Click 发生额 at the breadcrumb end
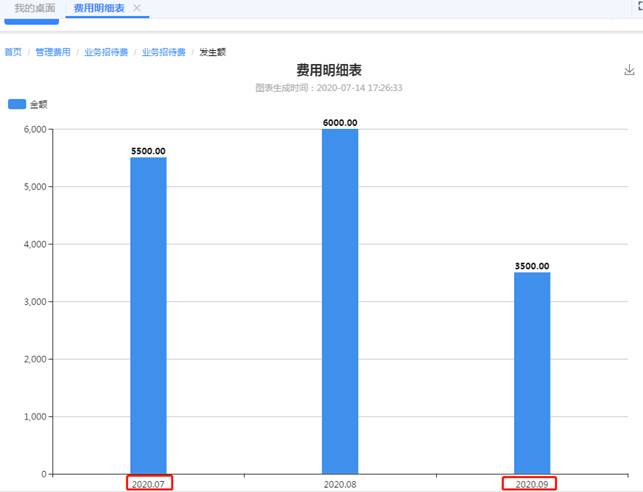This screenshot has height=492, width=643. point(212,52)
